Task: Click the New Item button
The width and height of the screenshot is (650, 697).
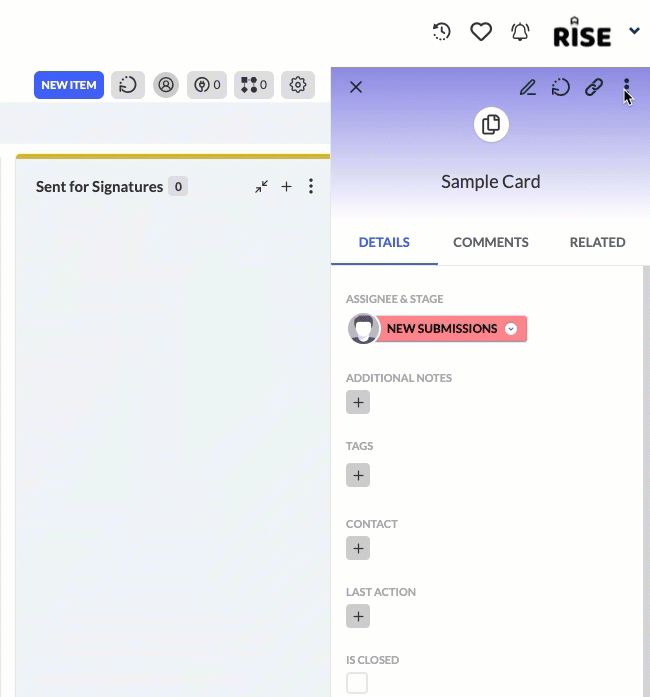Action: (x=69, y=85)
